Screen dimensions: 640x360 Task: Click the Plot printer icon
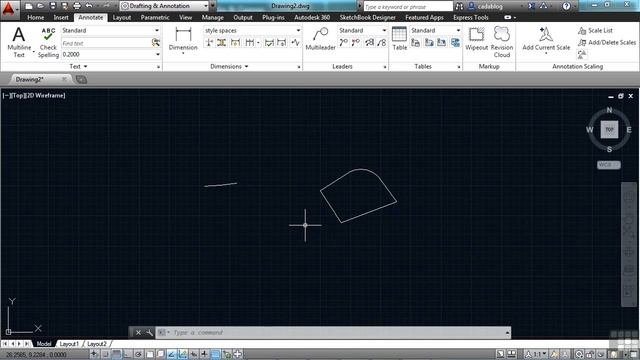77,6
